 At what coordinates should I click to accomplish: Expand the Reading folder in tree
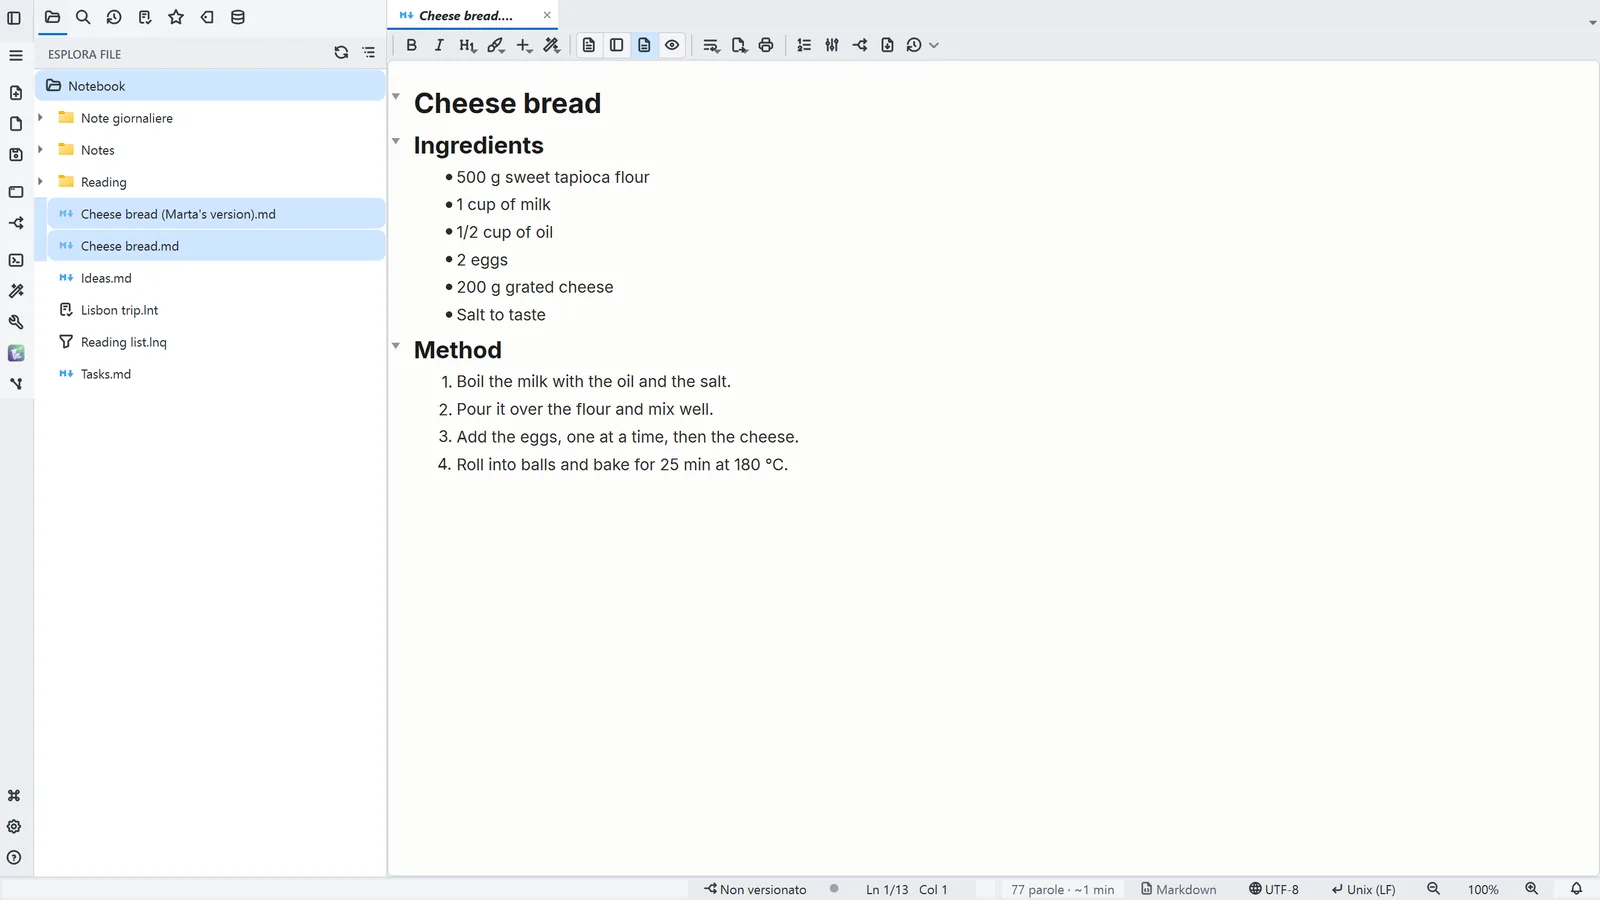[x=40, y=182]
